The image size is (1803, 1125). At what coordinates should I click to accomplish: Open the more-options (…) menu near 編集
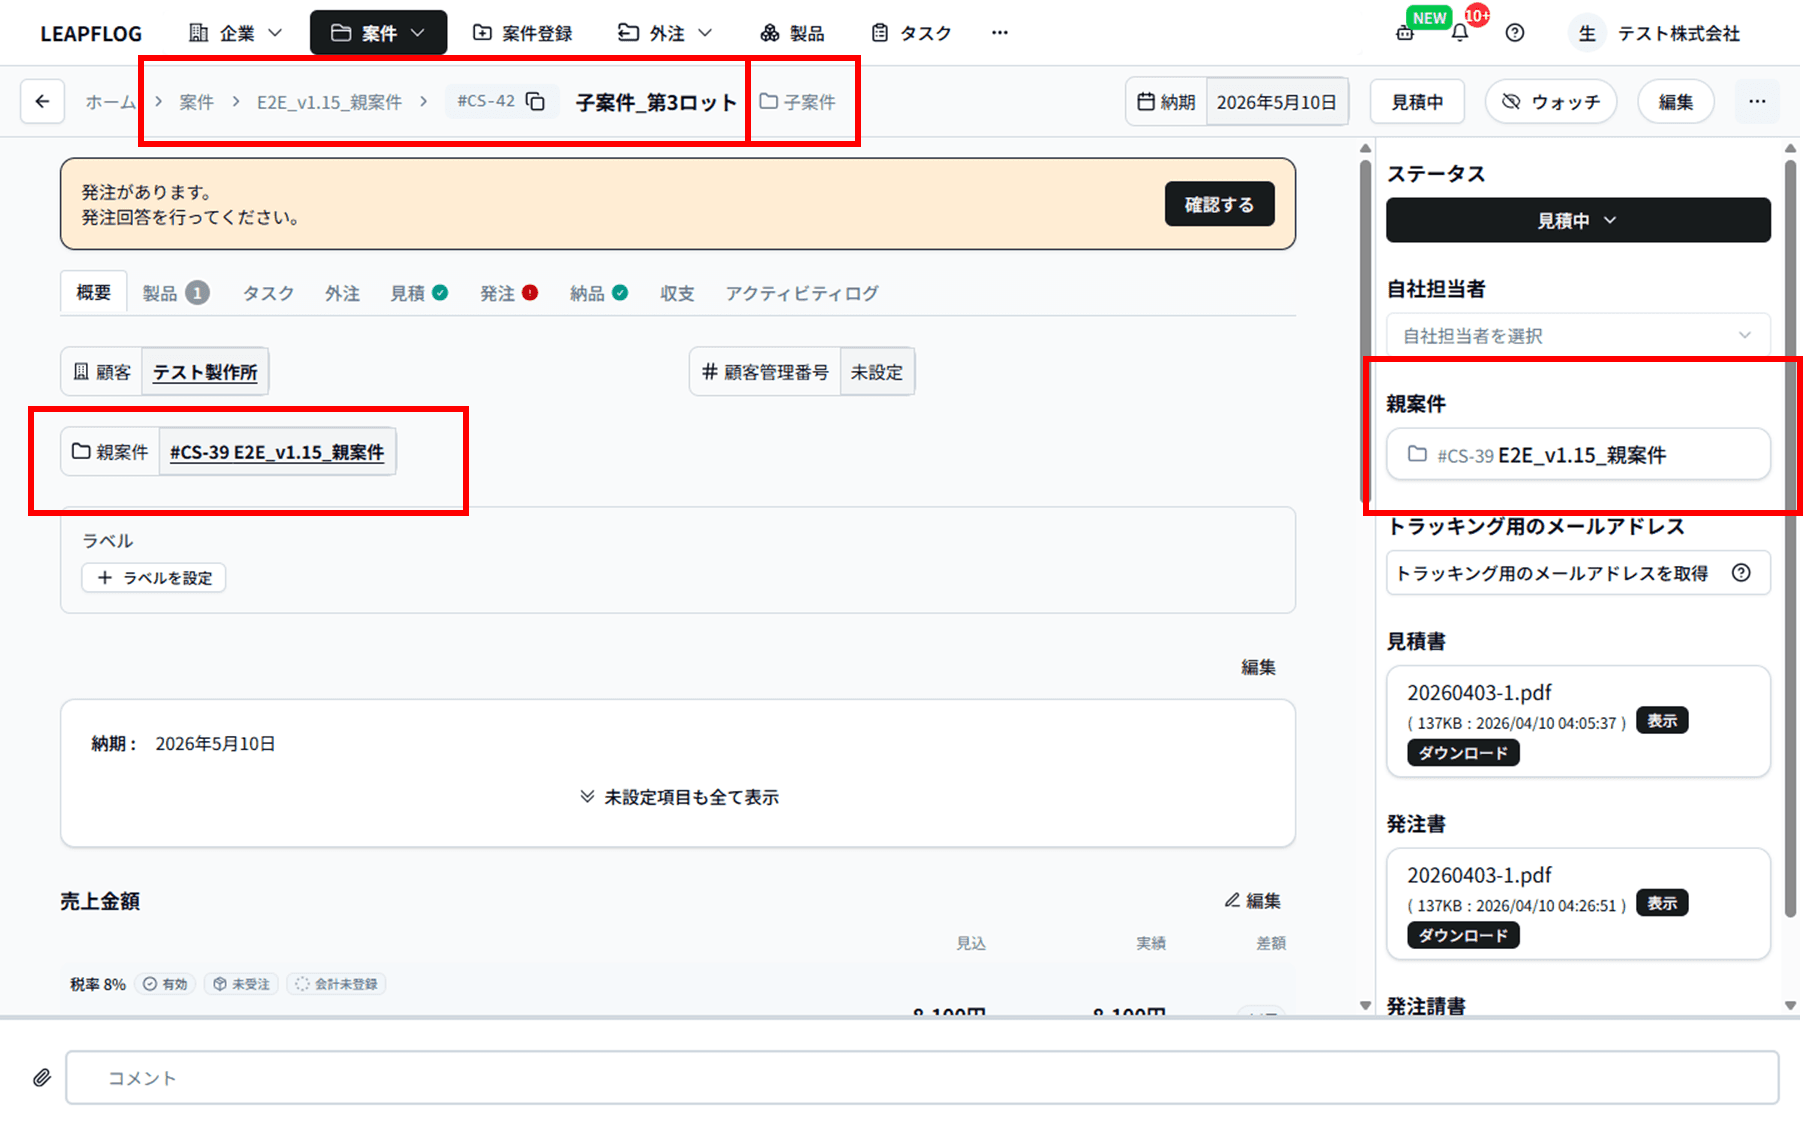pos(1757,101)
